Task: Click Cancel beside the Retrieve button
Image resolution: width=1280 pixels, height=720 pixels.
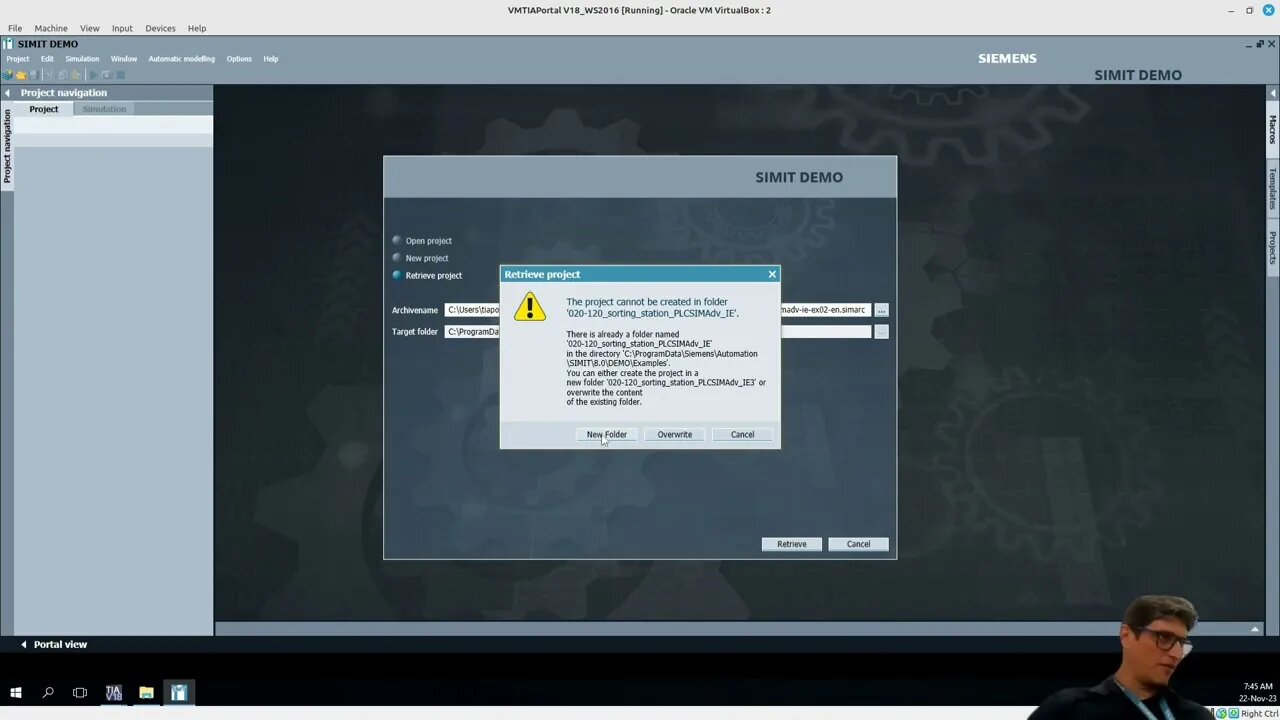Action: [858, 544]
